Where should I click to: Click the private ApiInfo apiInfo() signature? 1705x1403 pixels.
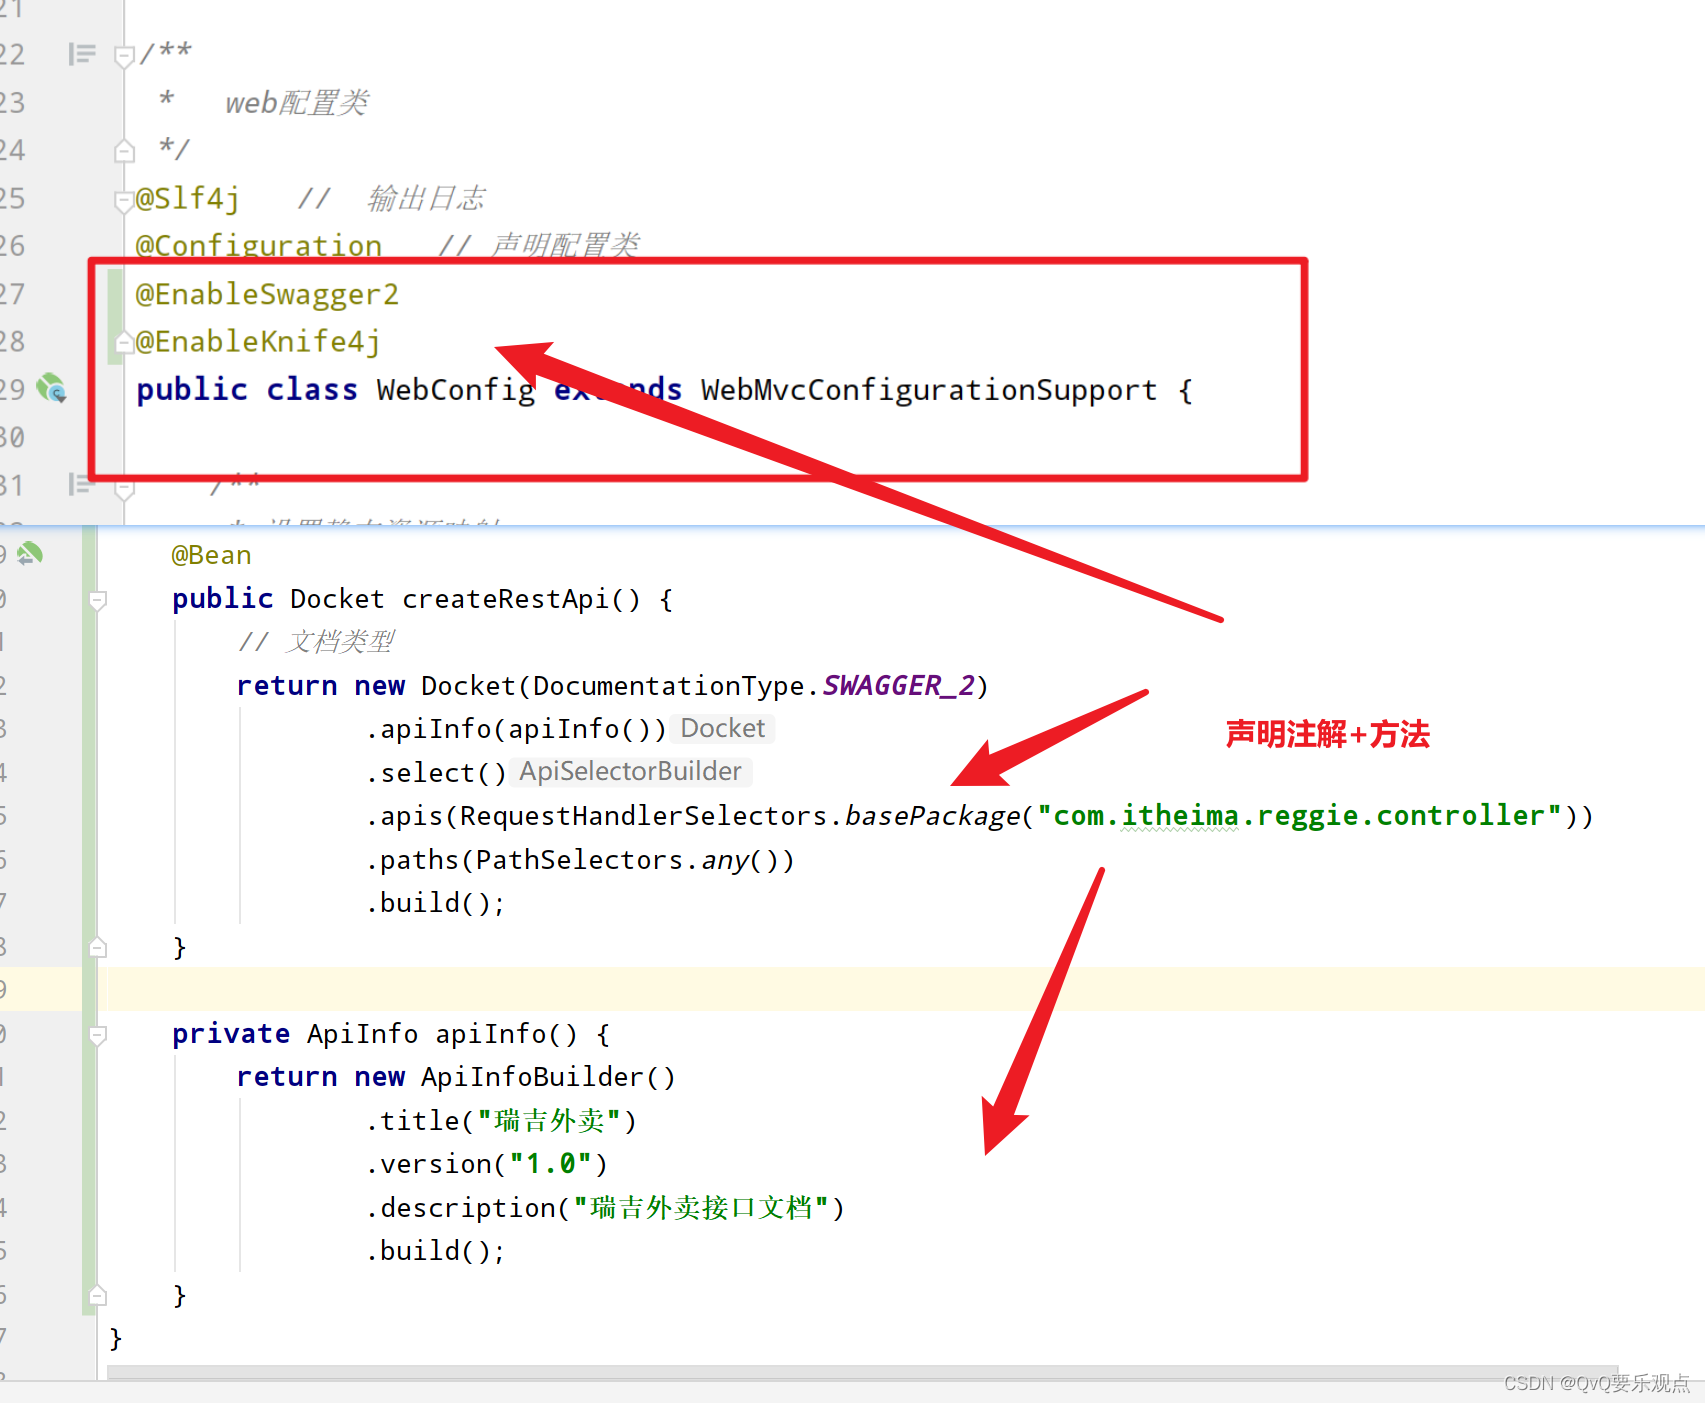coord(391,1034)
